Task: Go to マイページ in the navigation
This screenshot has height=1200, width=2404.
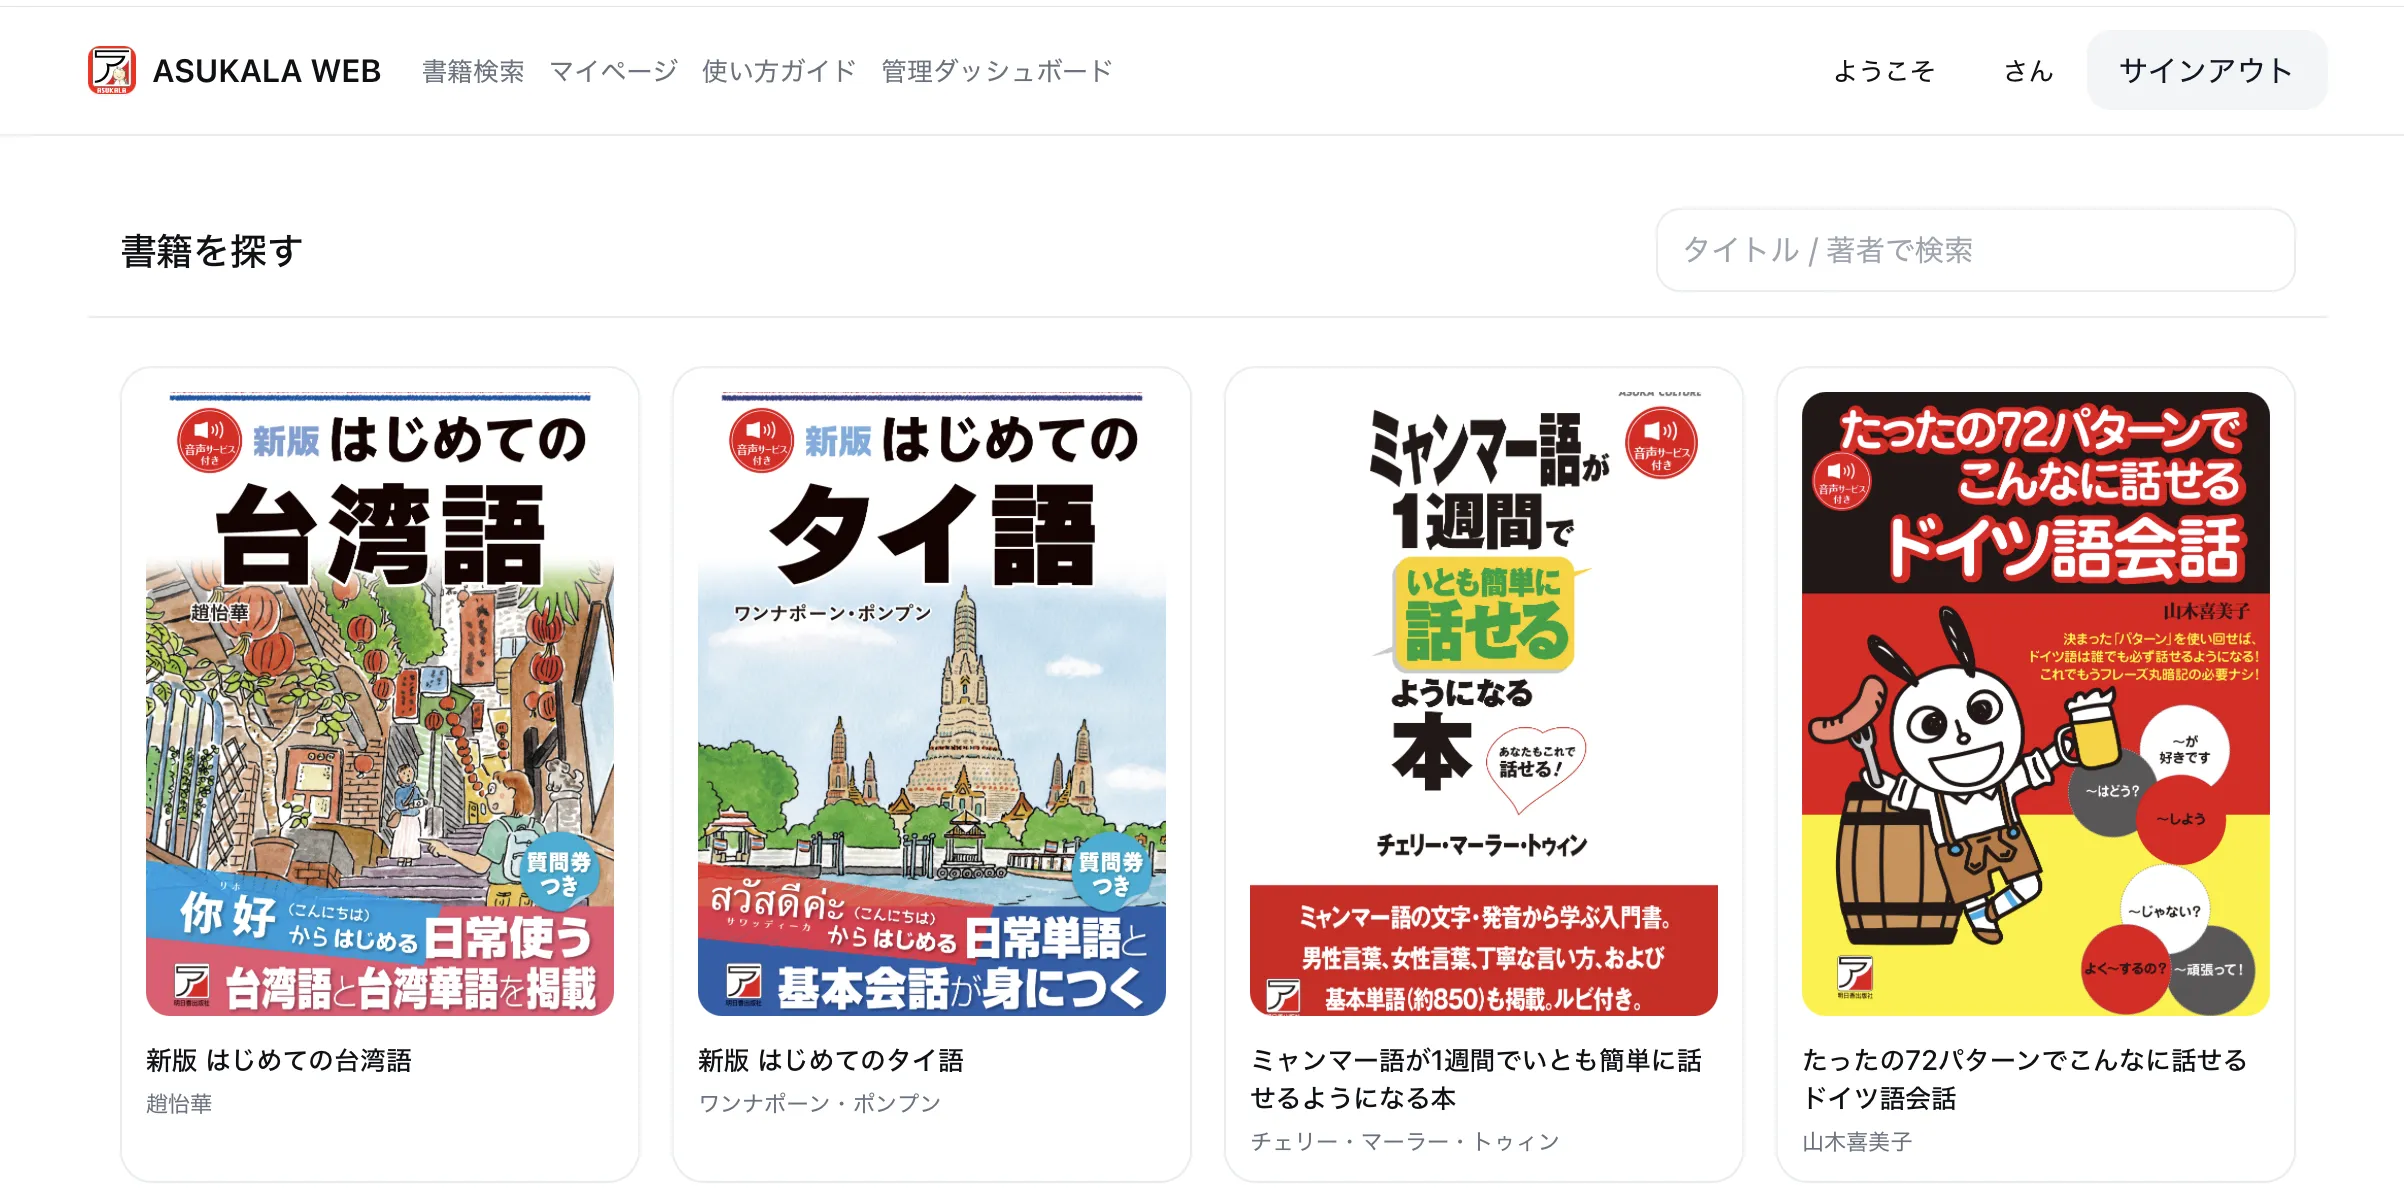Action: coord(613,71)
